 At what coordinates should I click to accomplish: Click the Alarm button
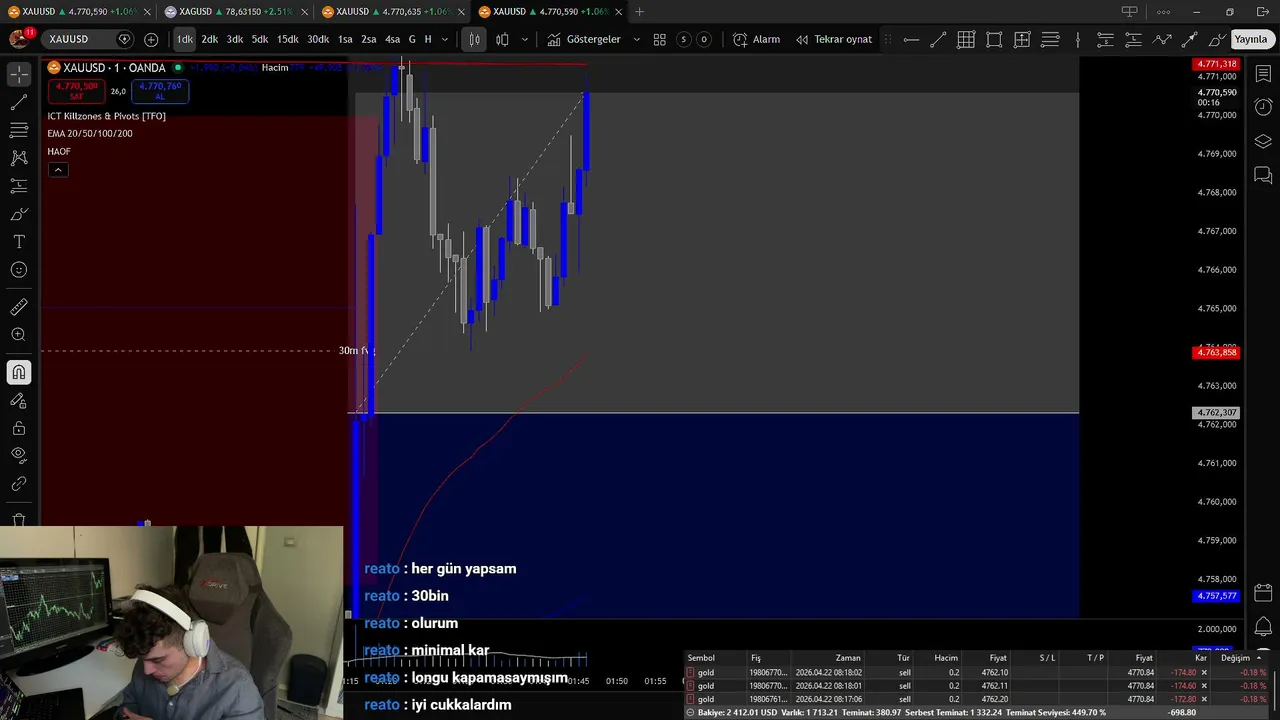757,39
